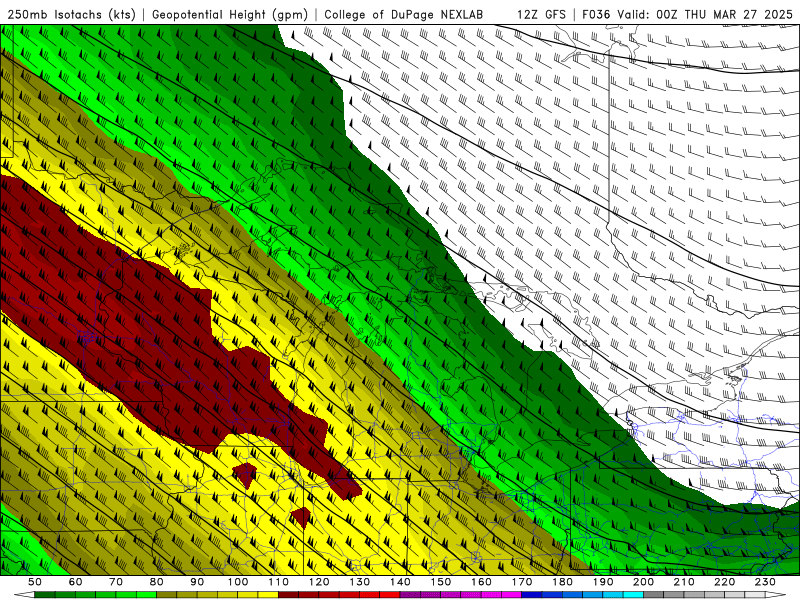
Task: Click the 'F036' forecast hour text
Action: coord(596,15)
